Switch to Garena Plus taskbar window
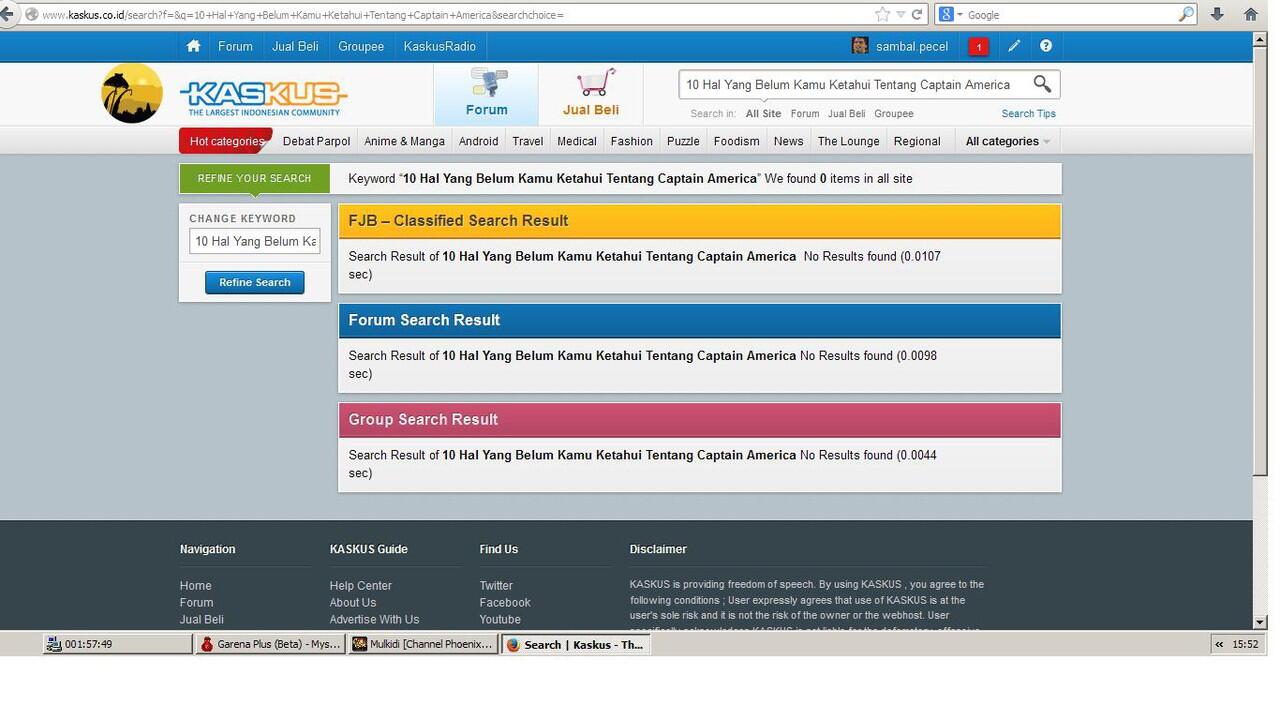The image size is (1280, 720). coord(270,644)
